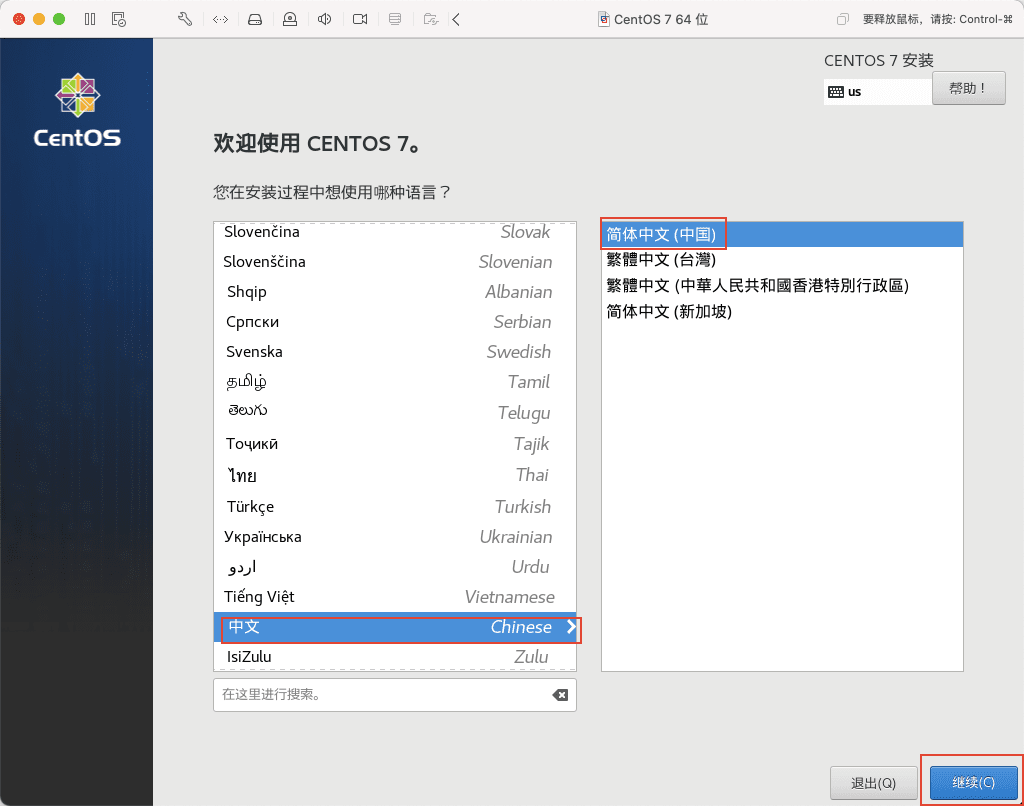
Task: Choose 简体中文 (新加坡) locale
Action: pos(669,312)
